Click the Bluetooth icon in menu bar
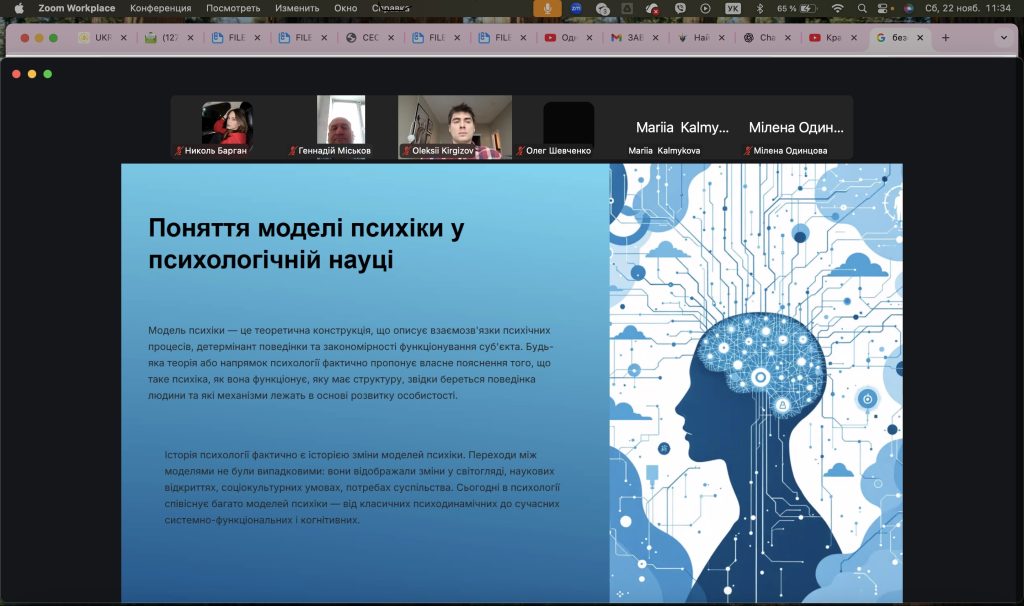Viewport: 1024px width, 606px height. tap(759, 8)
